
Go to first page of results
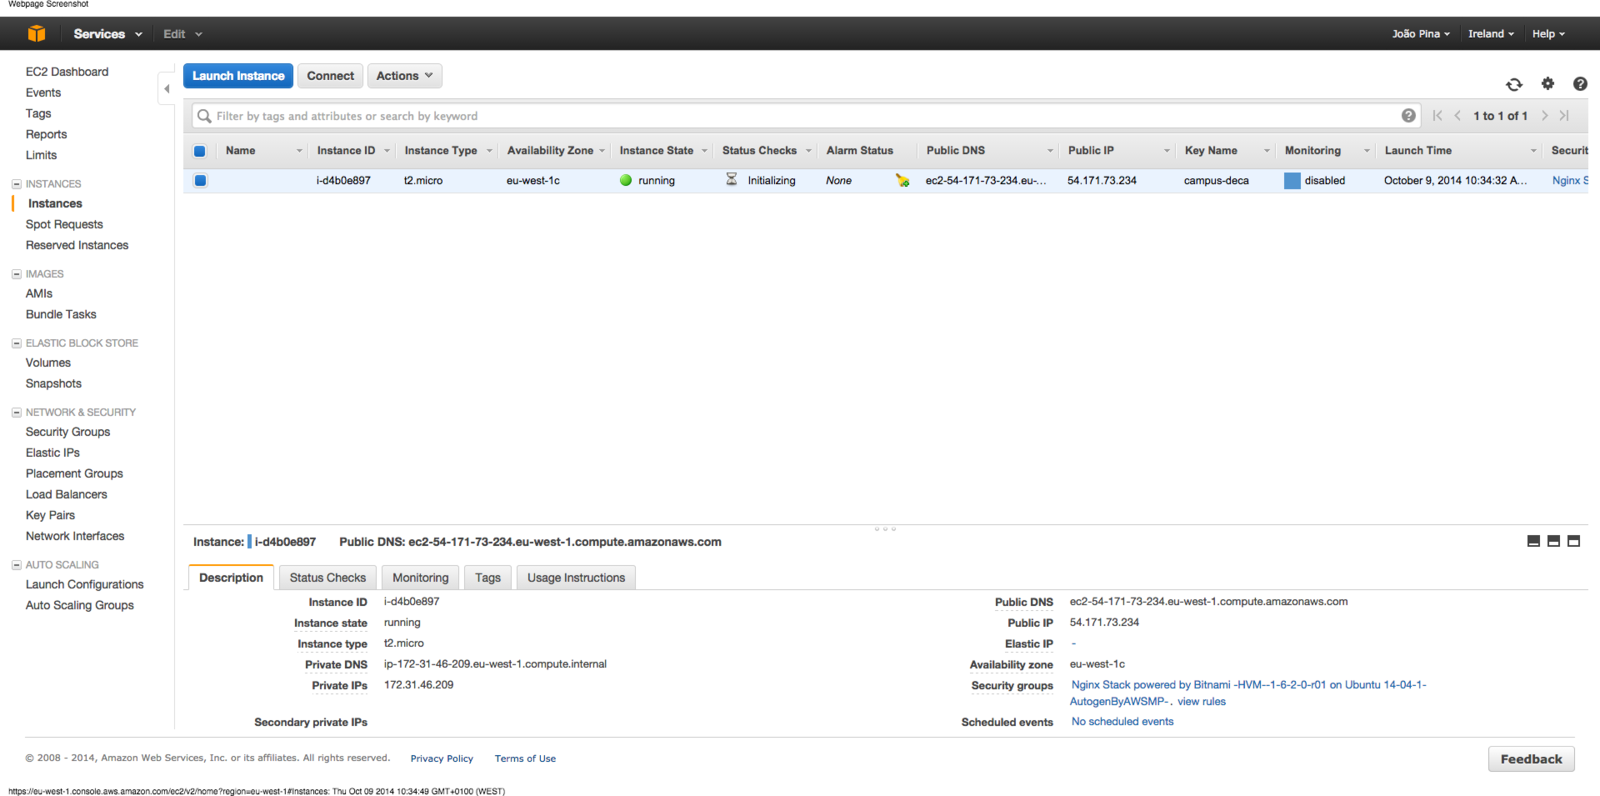1437,116
